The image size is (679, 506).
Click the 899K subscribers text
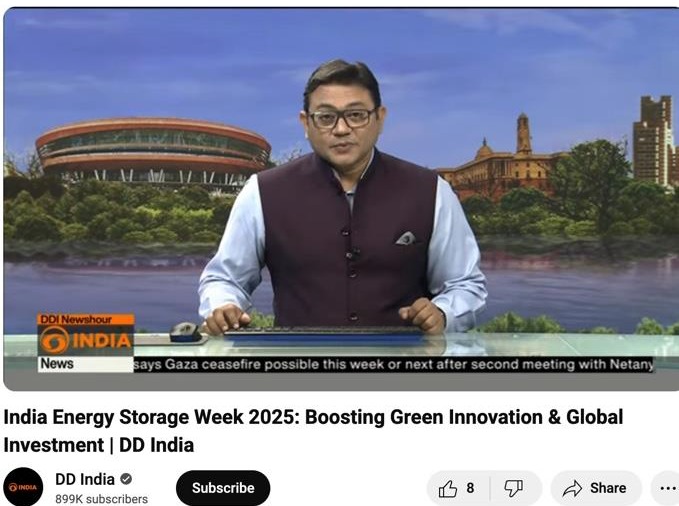(x=101, y=499)
